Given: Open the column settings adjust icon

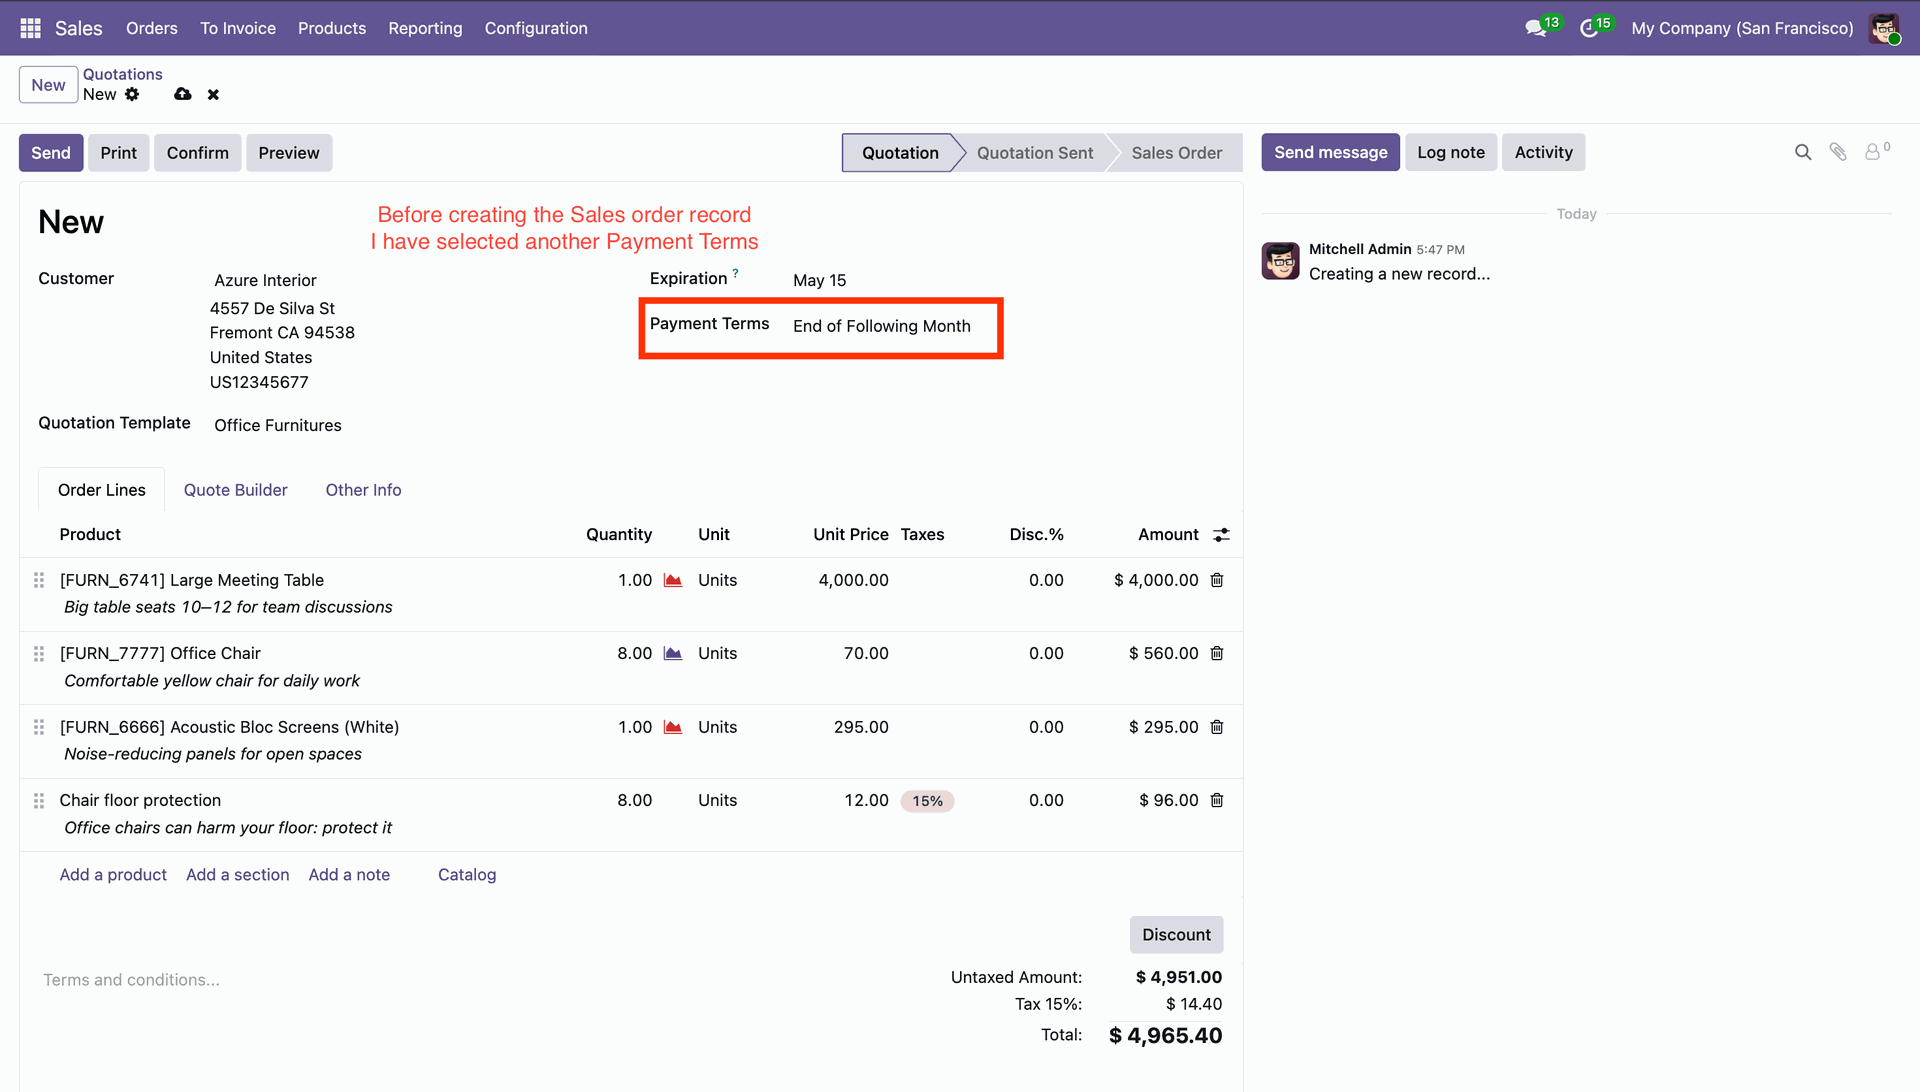Looking at the screenshot, I should click(x=1221, y=535).
